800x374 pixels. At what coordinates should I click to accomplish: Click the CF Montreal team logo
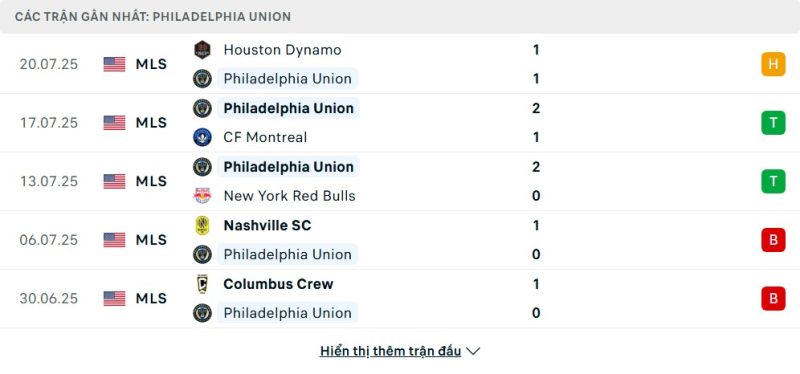(202, 137)
